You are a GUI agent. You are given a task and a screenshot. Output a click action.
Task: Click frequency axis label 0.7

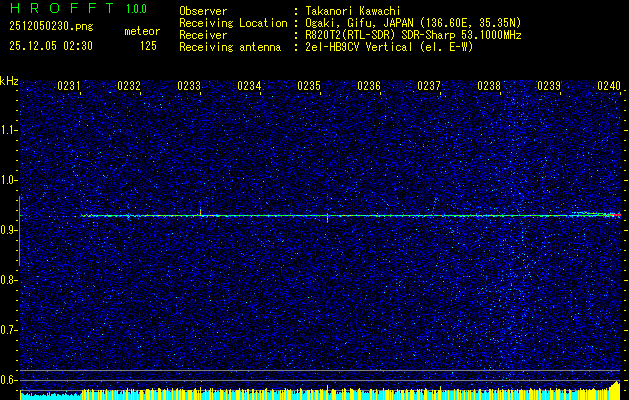[9, 330]
